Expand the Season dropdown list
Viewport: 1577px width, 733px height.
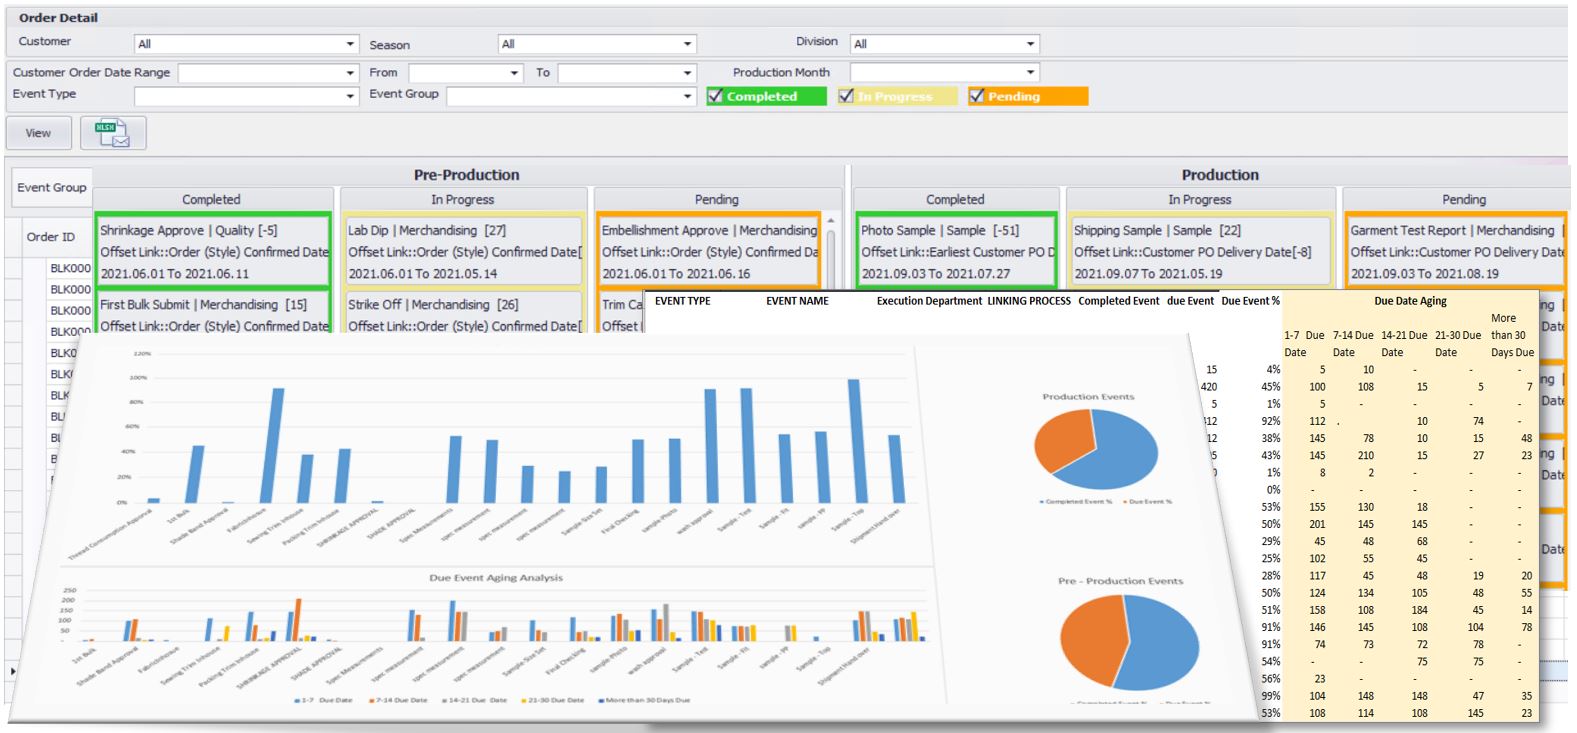point(687,44)
